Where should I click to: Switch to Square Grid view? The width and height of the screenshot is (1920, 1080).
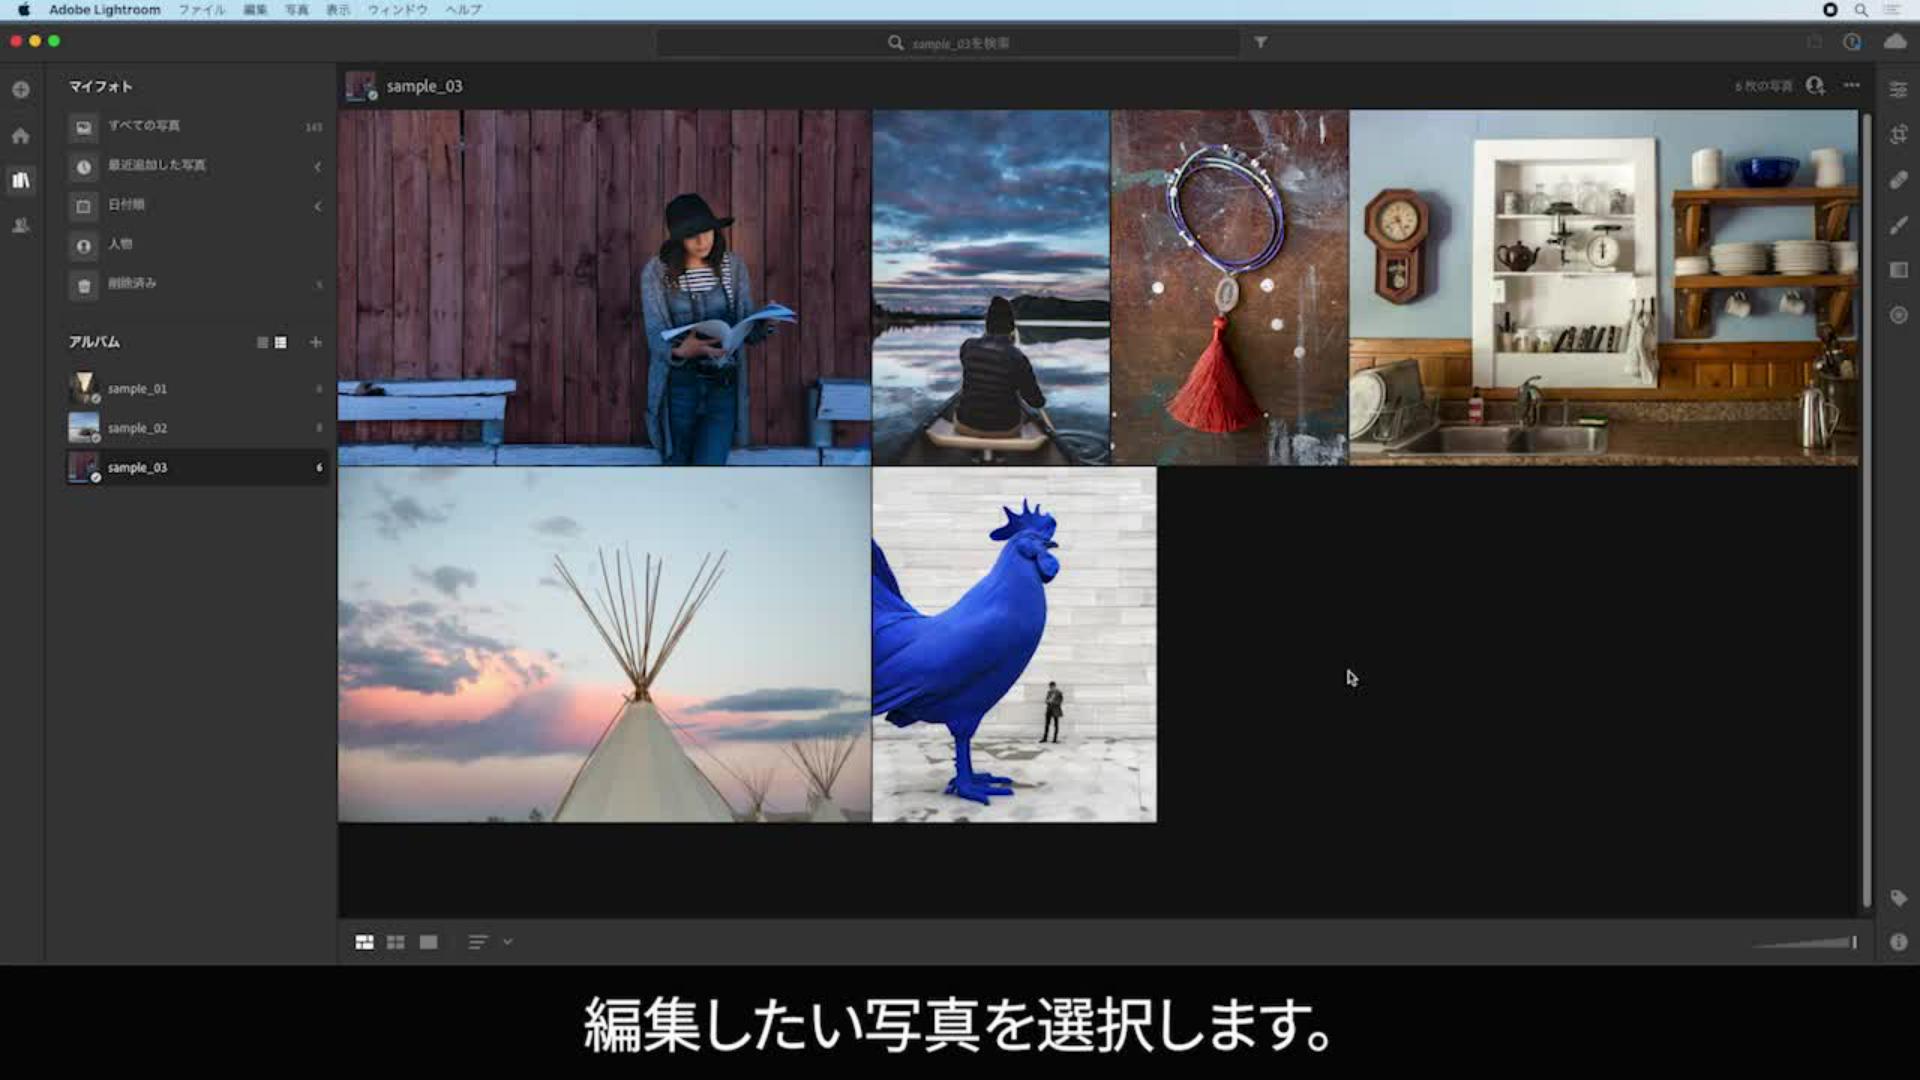tap(396, 942)
